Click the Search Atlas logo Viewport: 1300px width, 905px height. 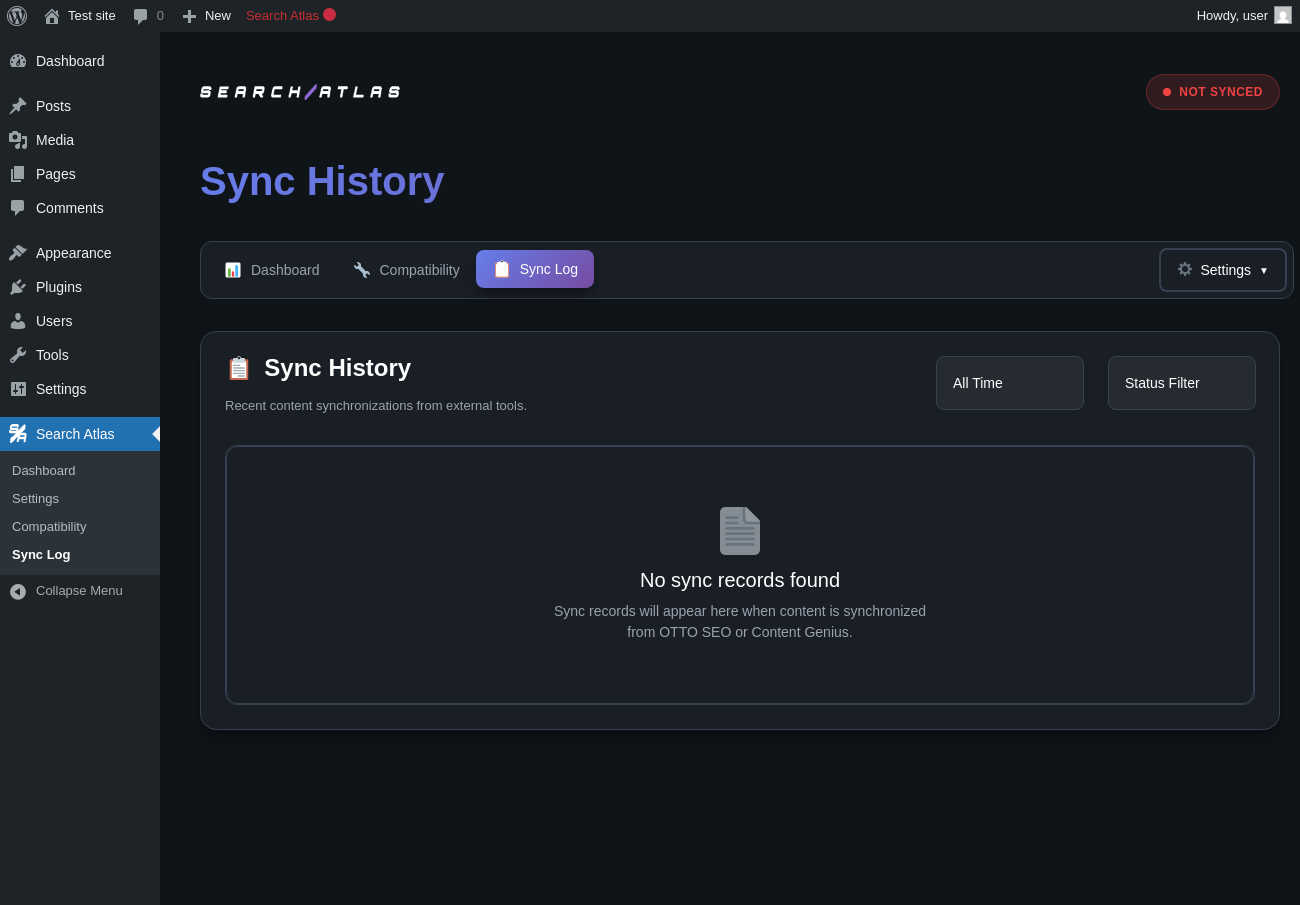(x=300, y=92)
